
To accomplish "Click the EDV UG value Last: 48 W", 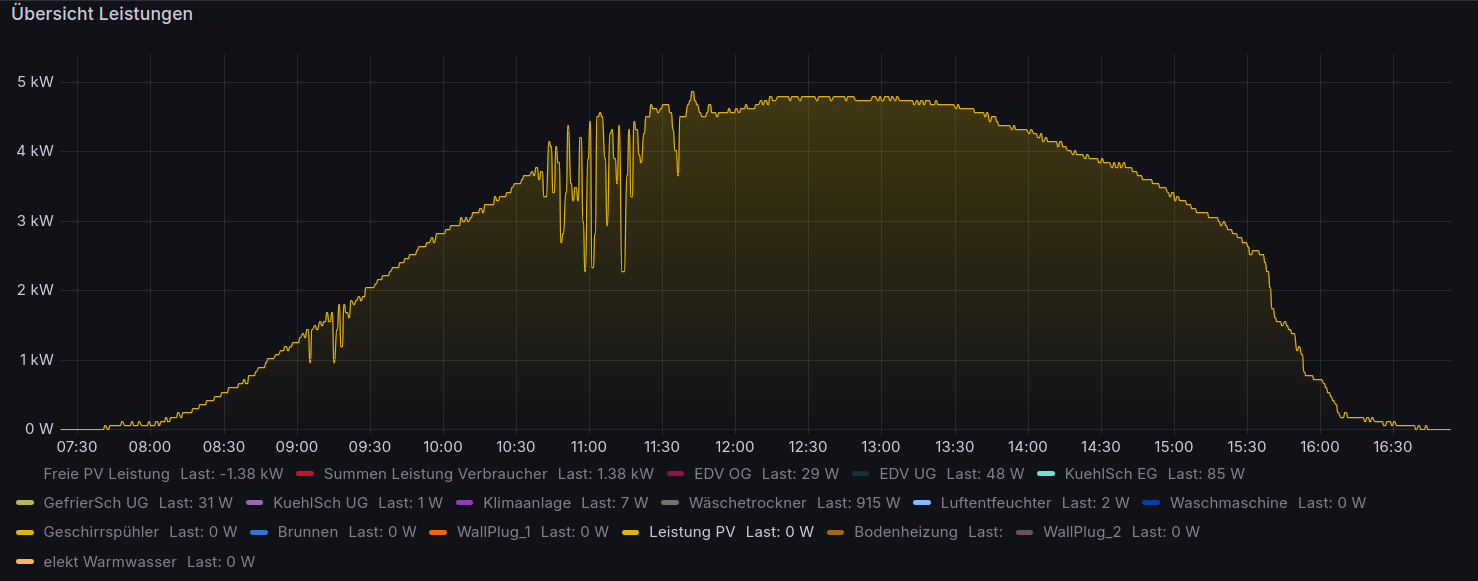I will tap(985, 473).
